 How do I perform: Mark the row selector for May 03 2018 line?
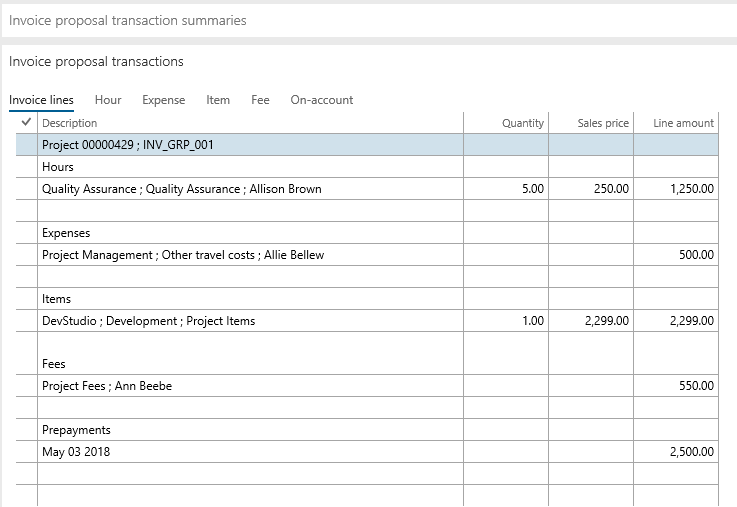pos(26,452)
